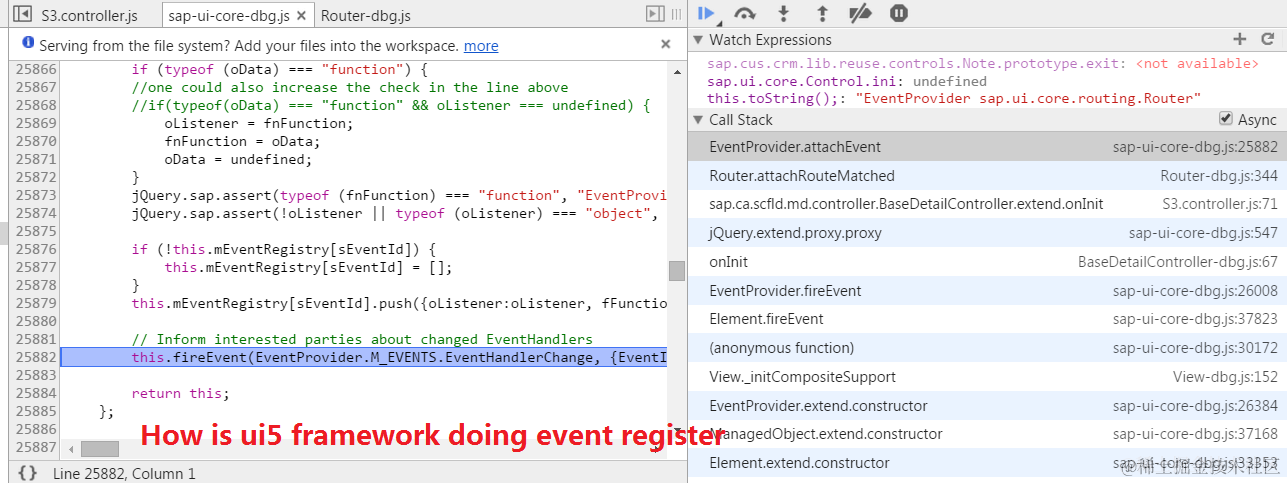Select the onInit call stack frame
The image size is (1287, 483).
coord(987,262)
